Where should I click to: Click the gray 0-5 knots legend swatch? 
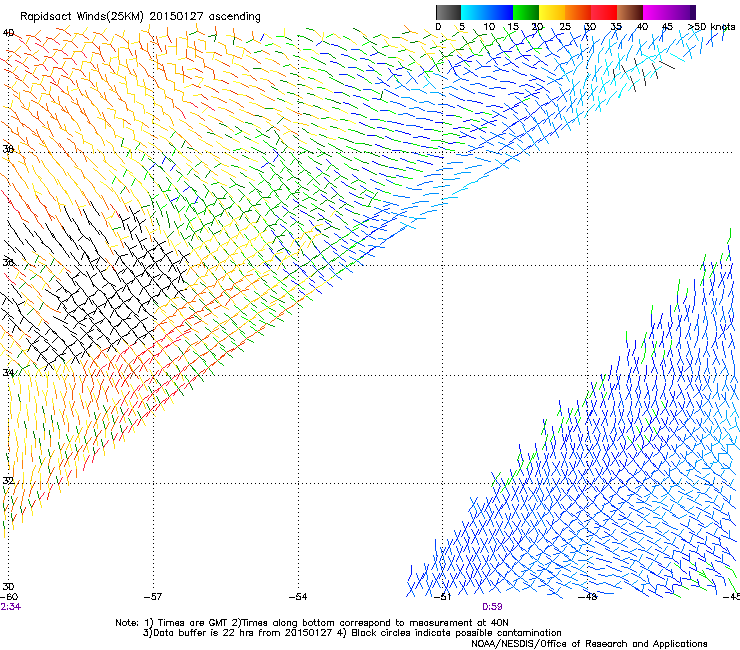[448, 12]
